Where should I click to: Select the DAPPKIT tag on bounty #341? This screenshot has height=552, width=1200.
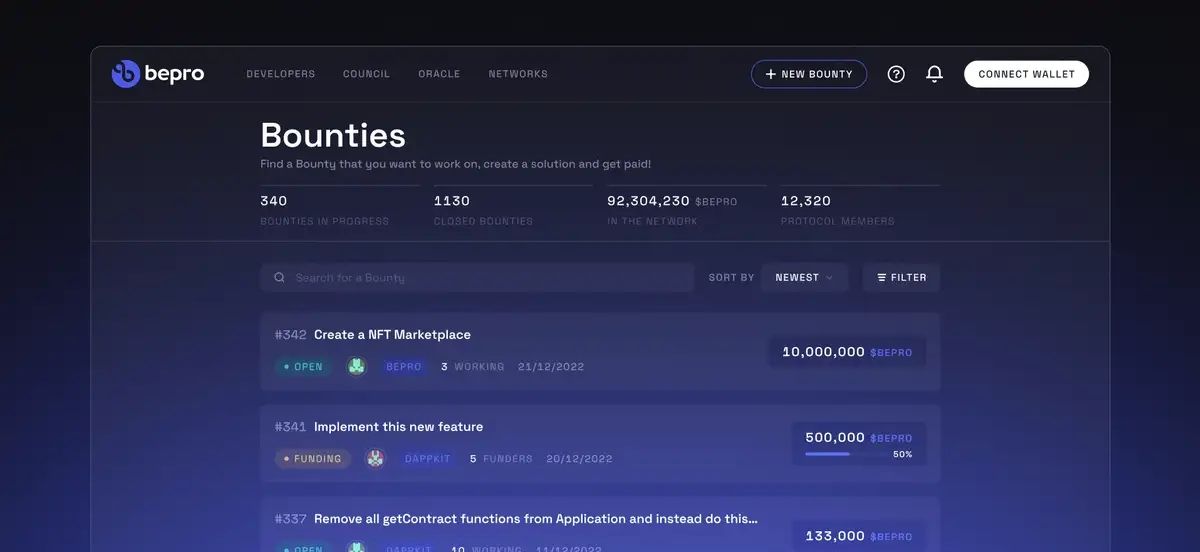(427, 459)
